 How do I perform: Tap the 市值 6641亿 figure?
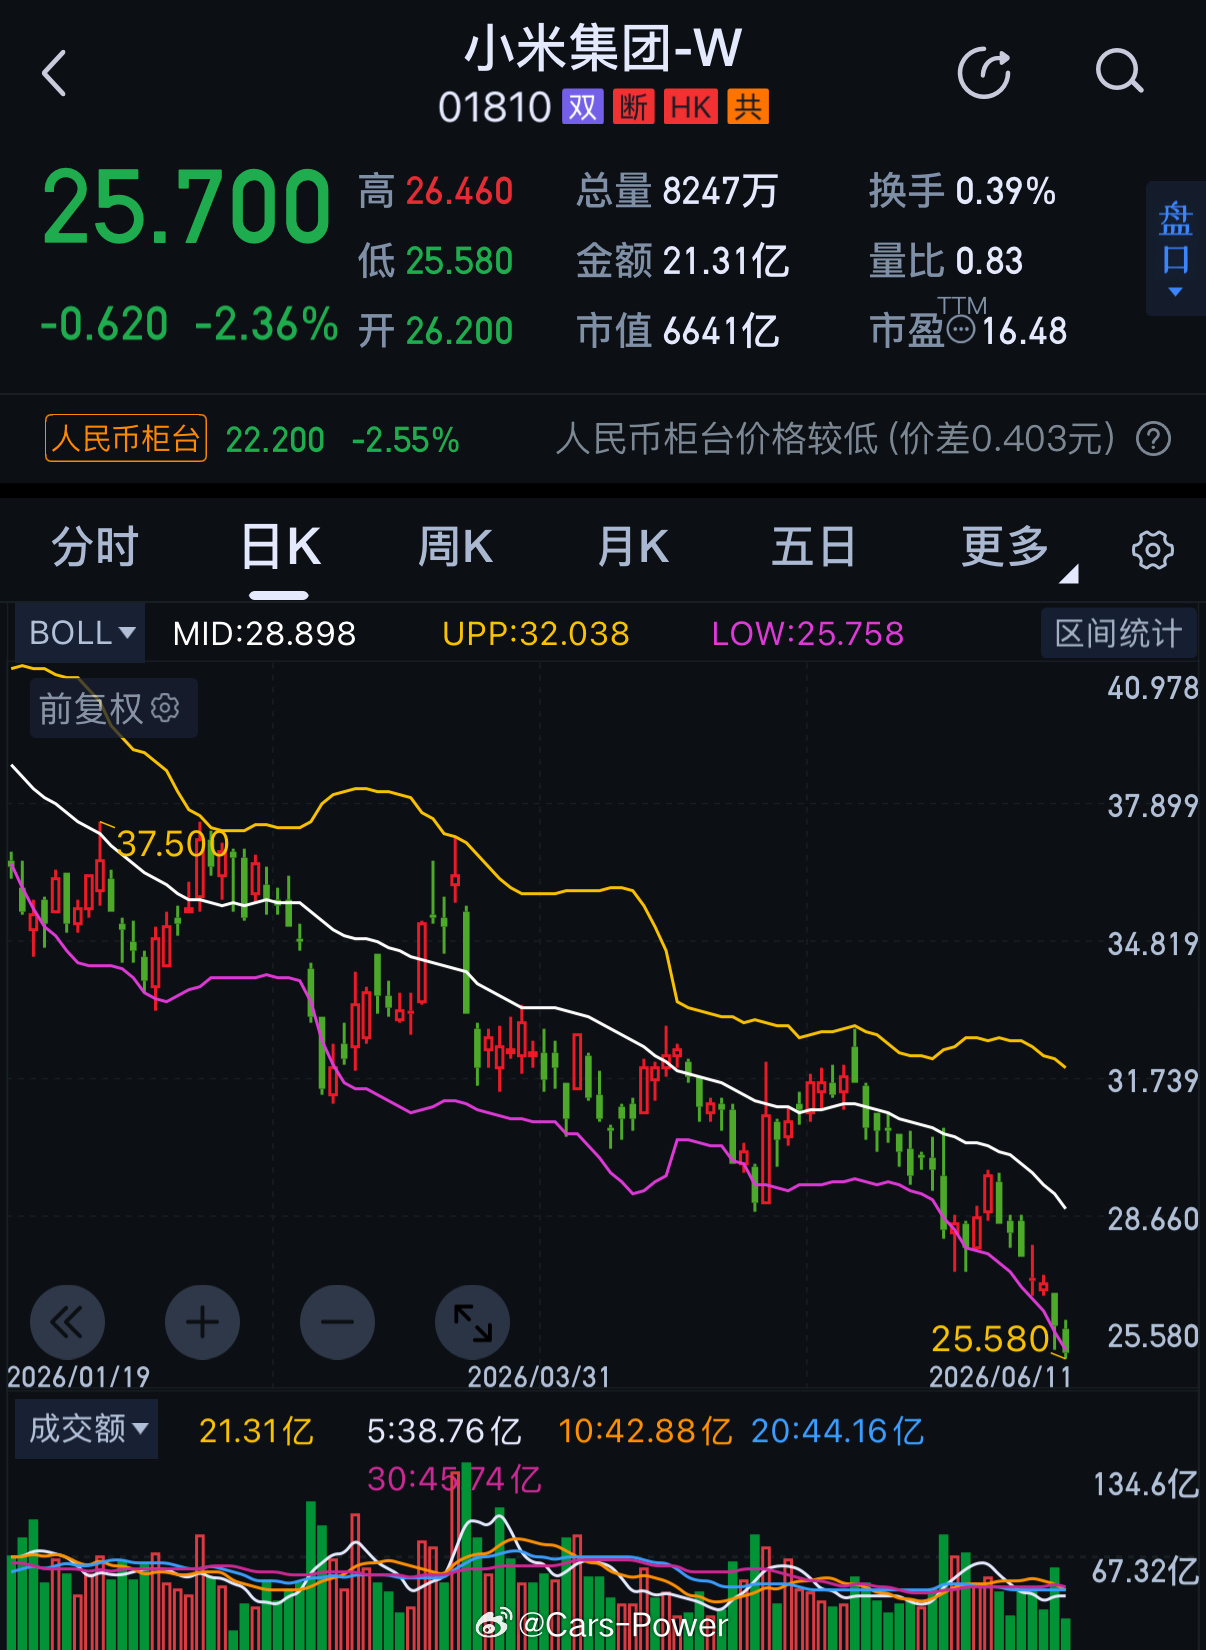point(678,331)
